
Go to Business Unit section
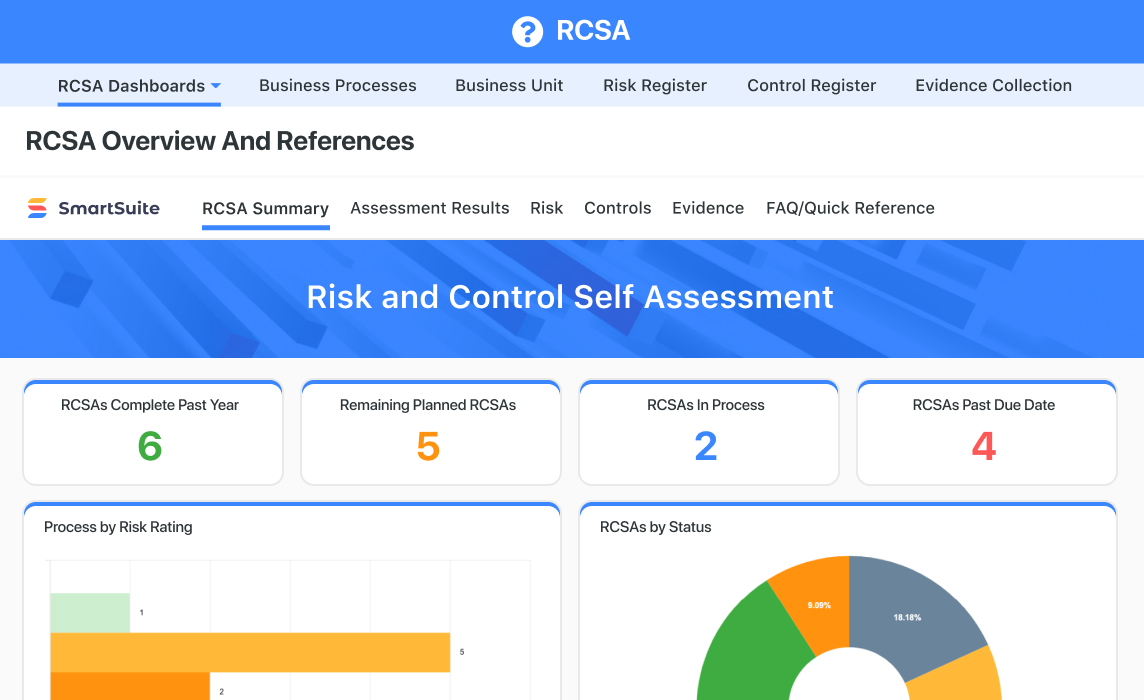[509, 86]
